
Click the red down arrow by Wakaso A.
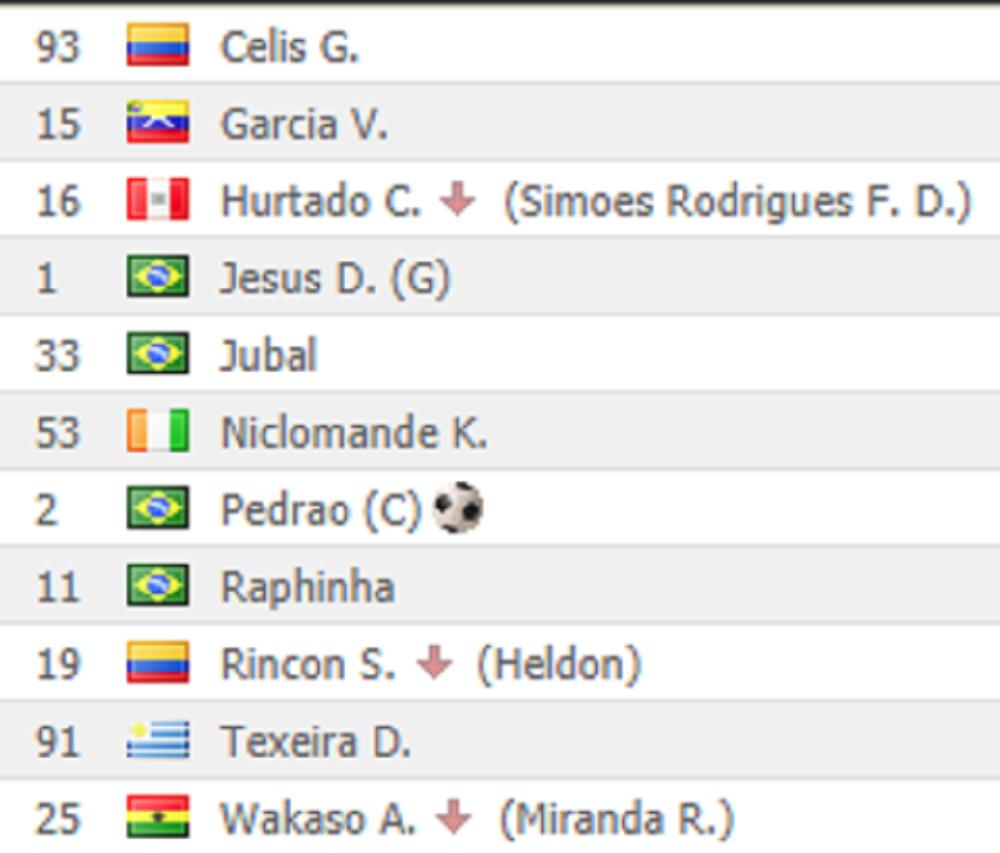click(453, 818)
